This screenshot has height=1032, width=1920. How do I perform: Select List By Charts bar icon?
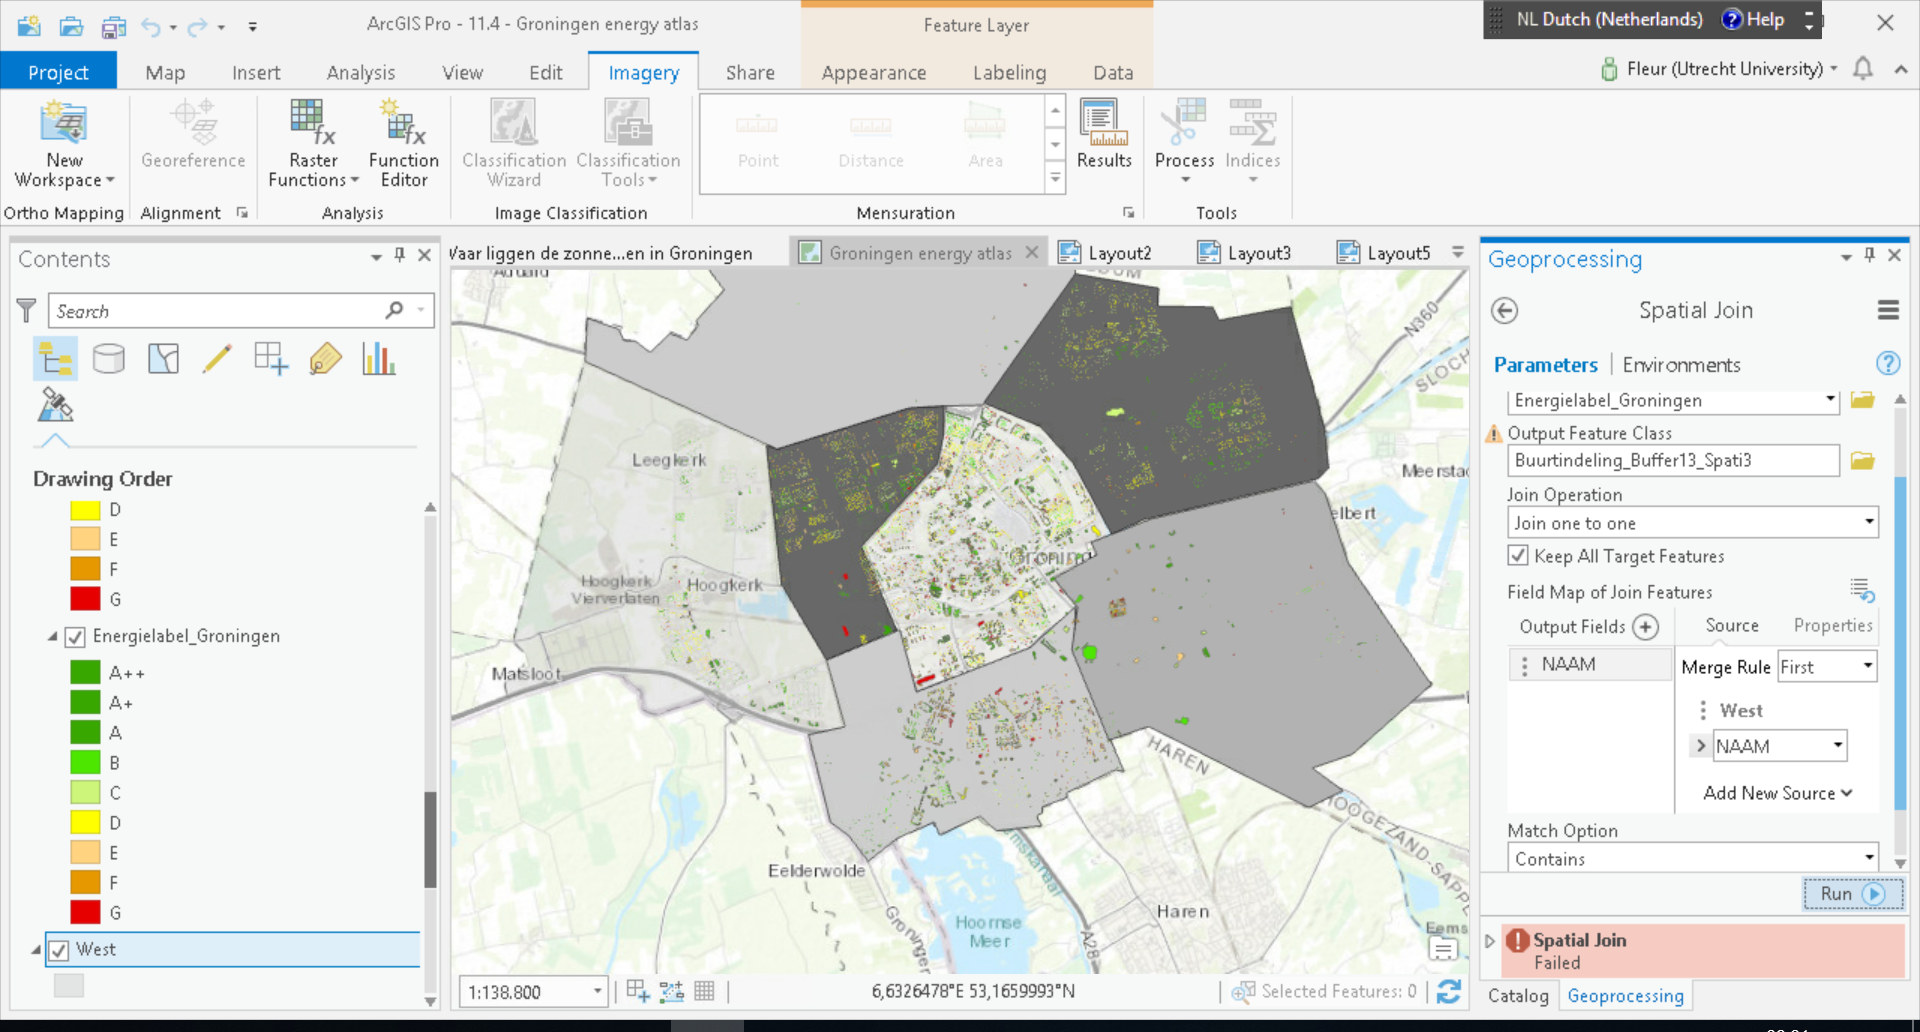379,358
